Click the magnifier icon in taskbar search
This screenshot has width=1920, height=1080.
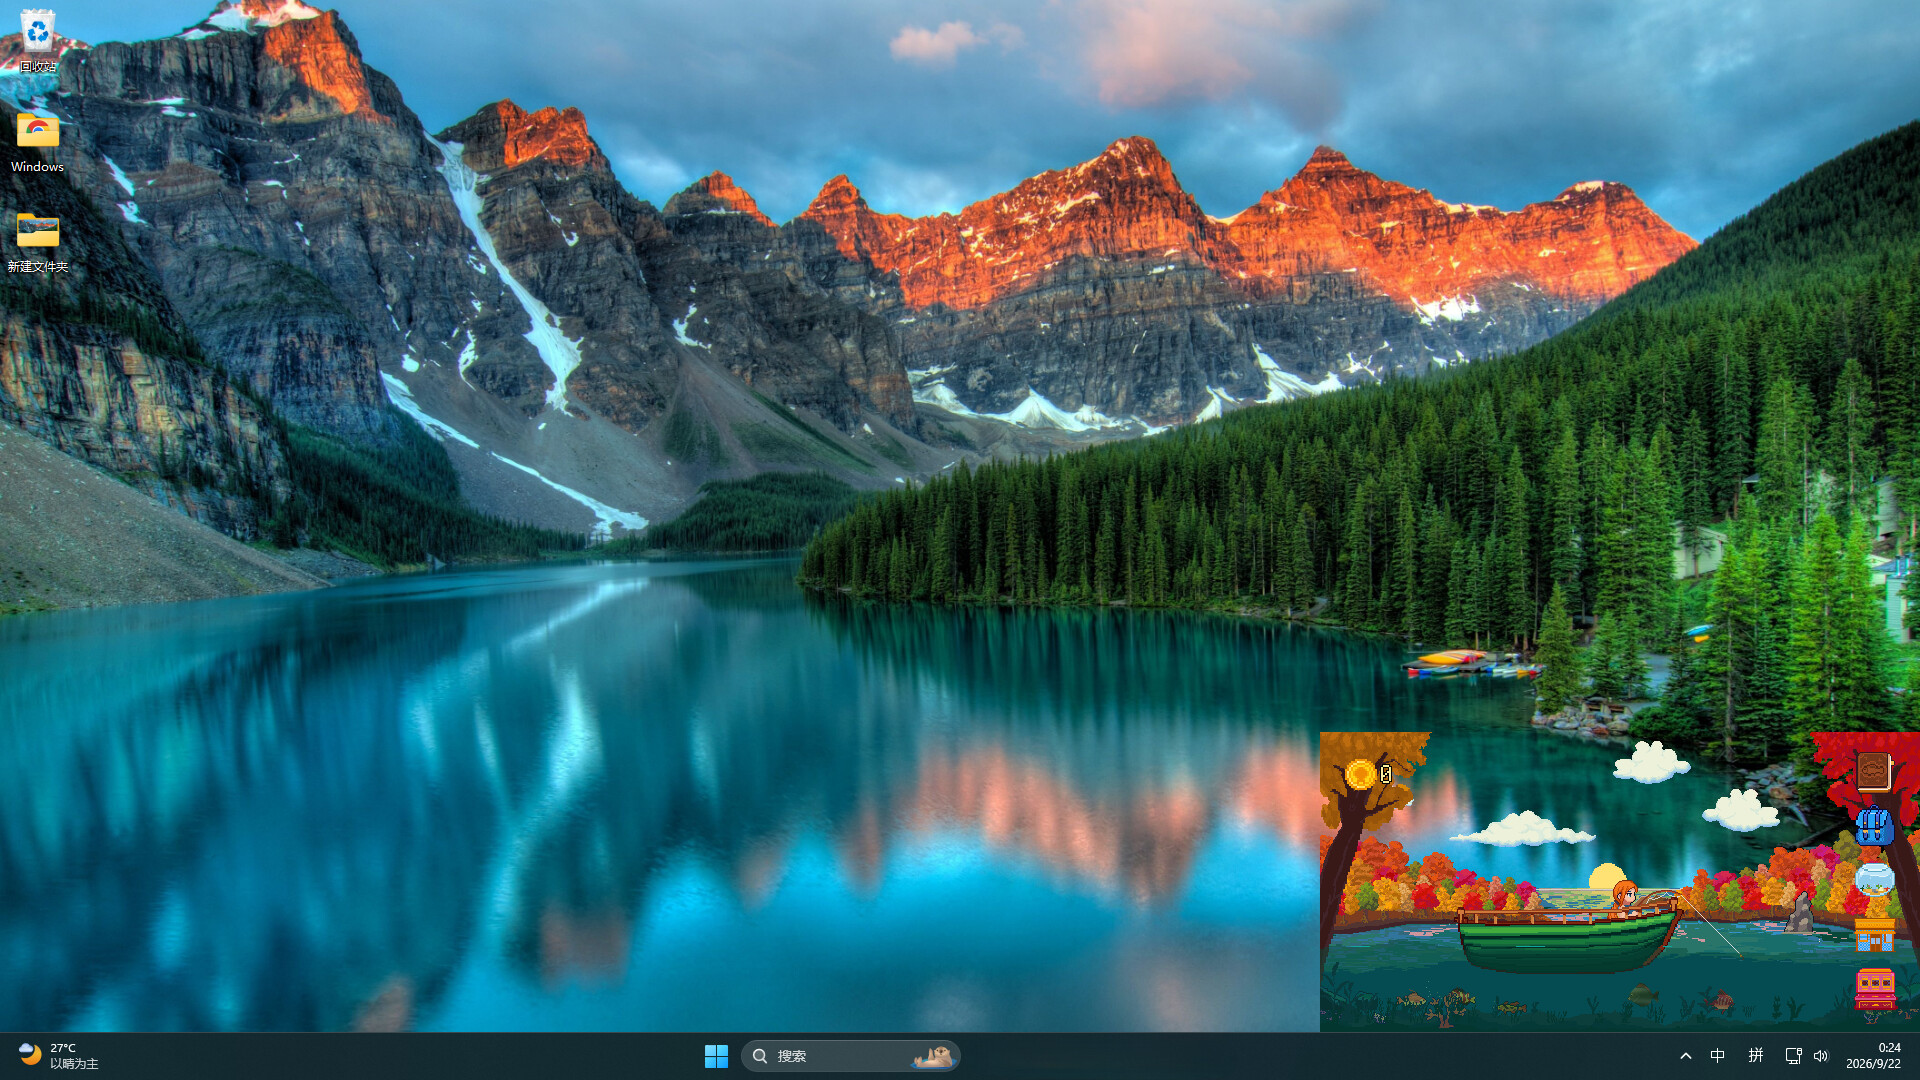[x=760, y=1056]
